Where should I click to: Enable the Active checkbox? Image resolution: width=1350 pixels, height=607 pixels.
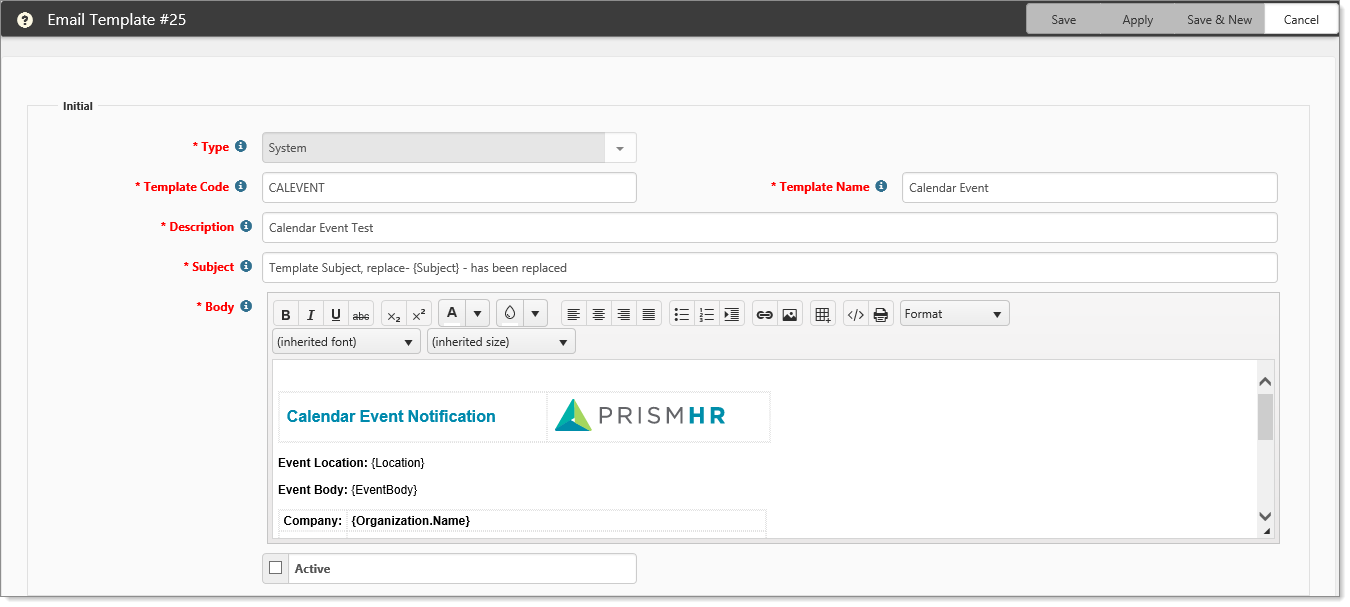276,568
